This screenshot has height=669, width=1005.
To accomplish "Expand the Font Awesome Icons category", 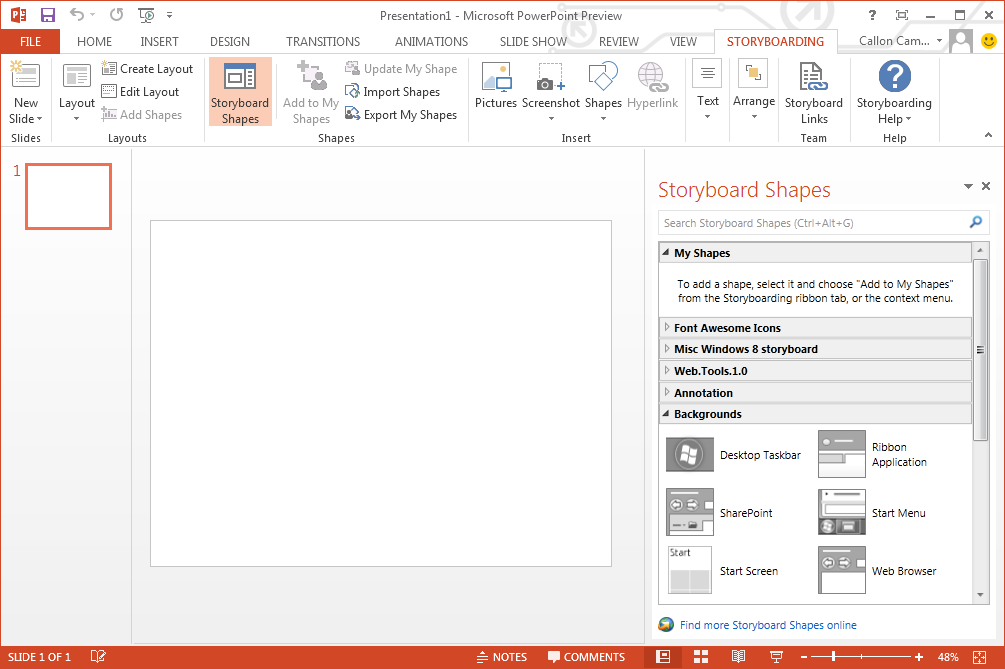I will point(727,328).
